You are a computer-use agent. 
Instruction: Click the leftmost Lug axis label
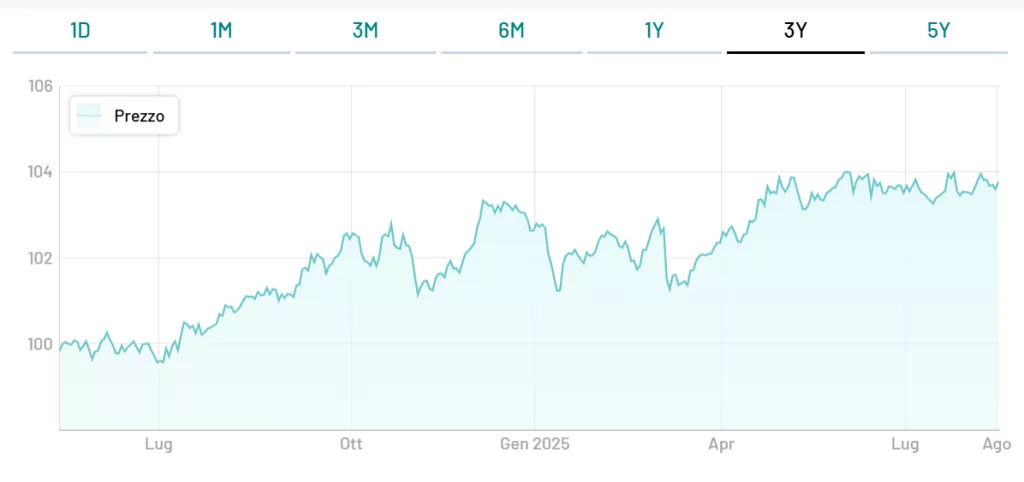(159, 444)
